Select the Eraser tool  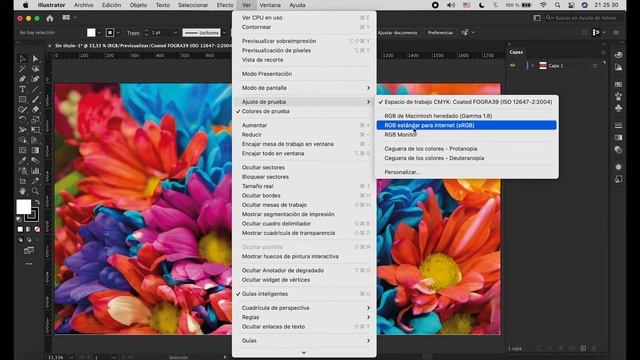click(36, 109)
